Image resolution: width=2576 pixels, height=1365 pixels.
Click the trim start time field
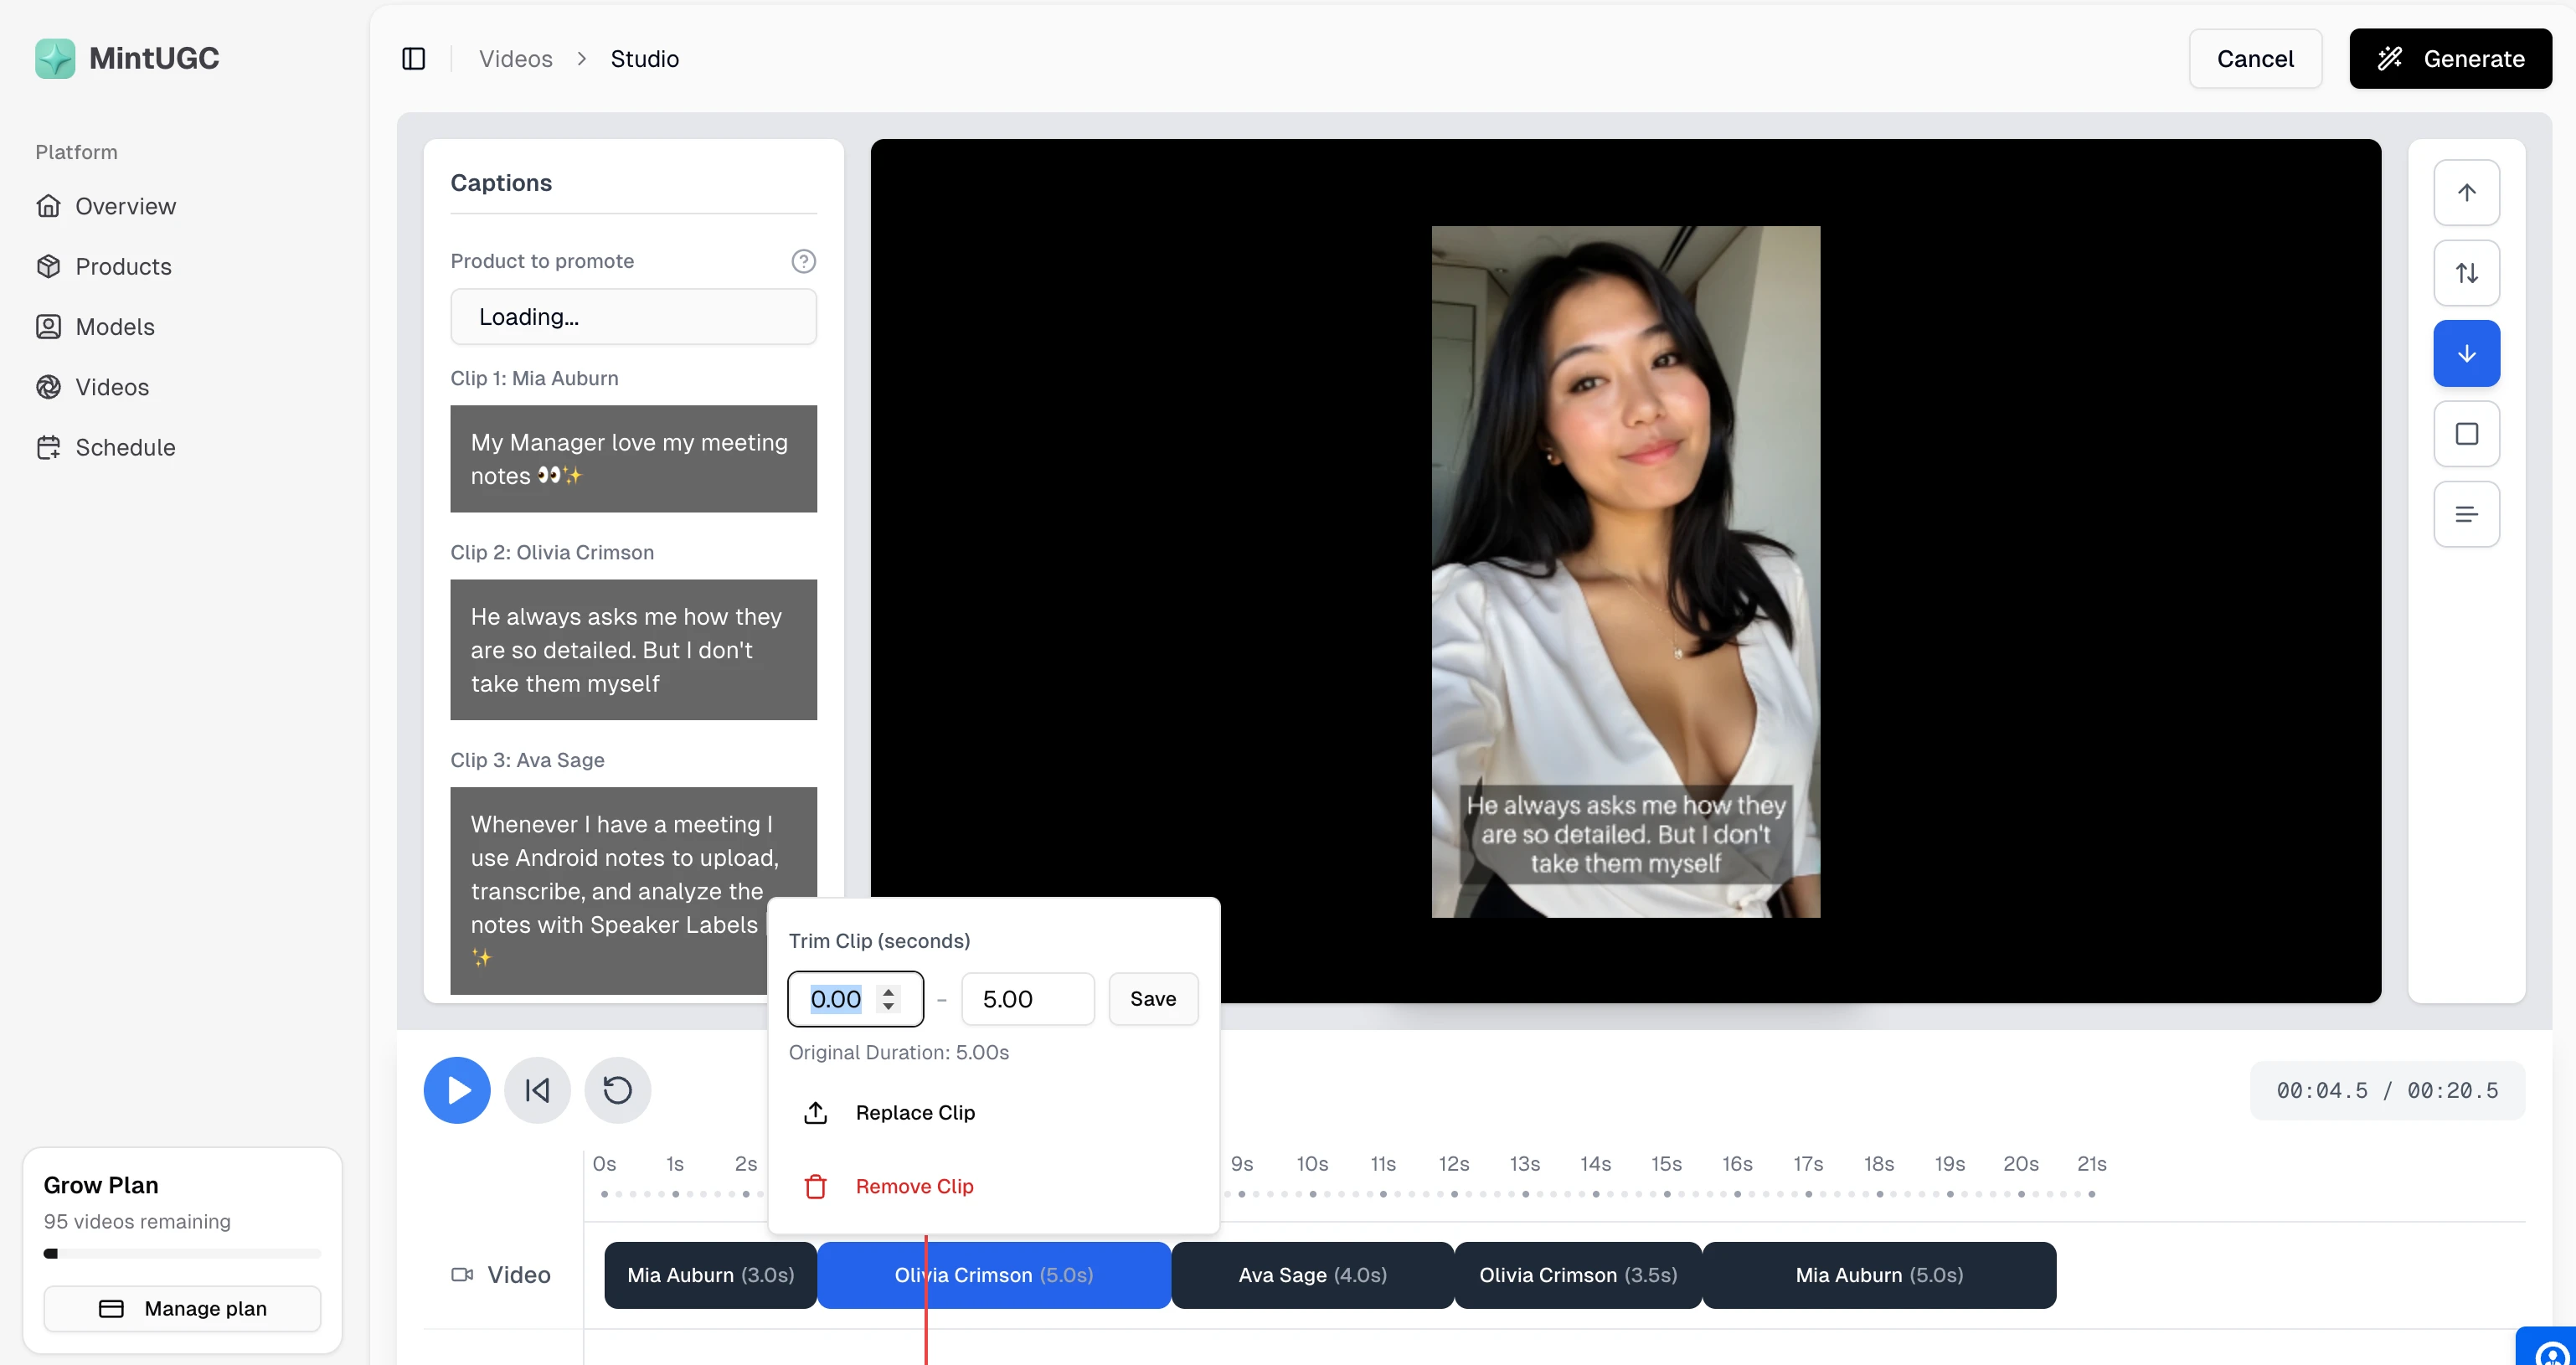(856, 999)
